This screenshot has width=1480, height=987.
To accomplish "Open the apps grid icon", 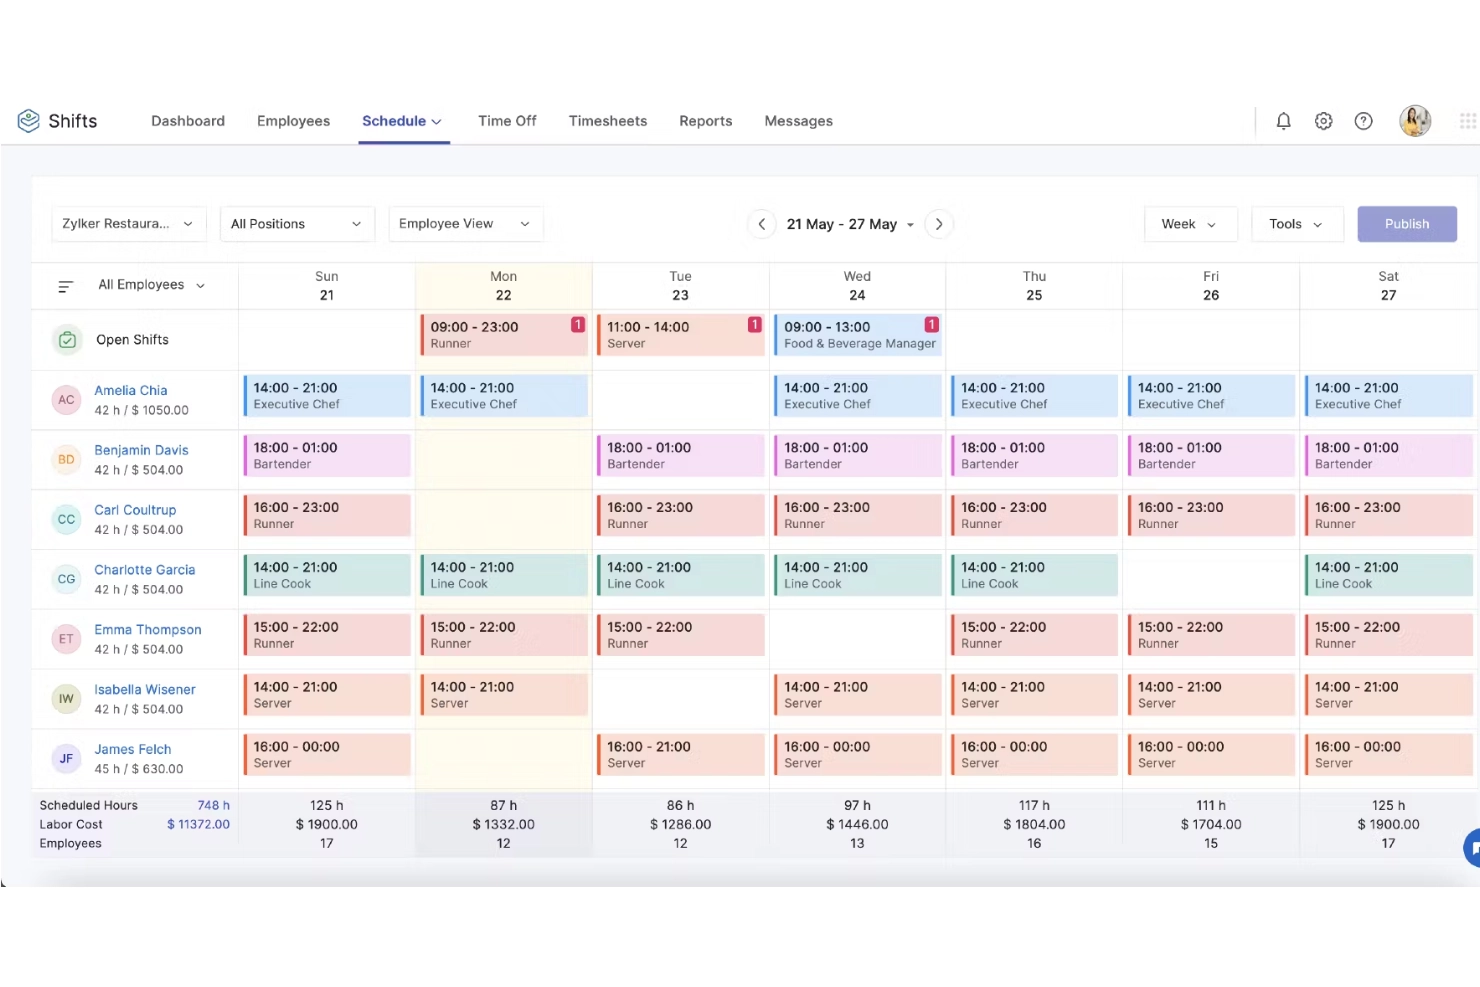I will (x=1467, y=121).
